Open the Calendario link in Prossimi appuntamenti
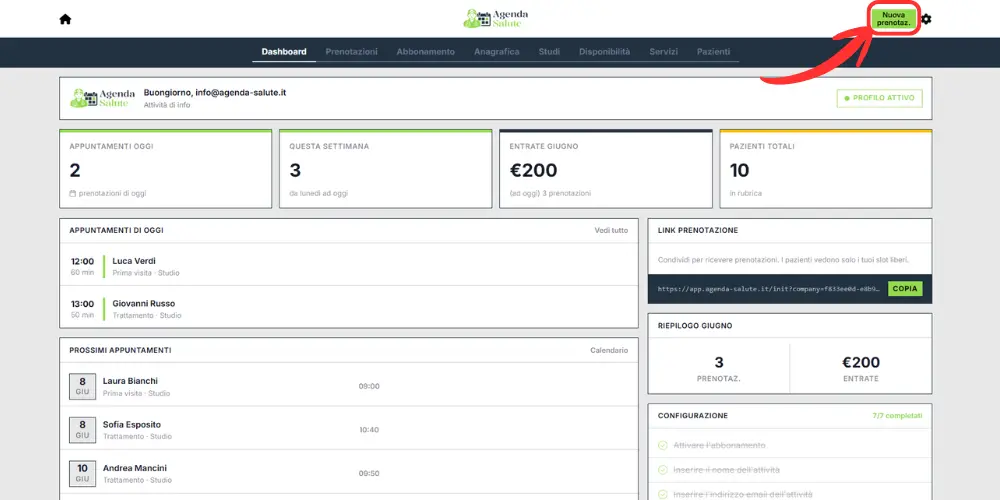The height and width of the screenshot is (500, 1000). [x=609, y=350]
